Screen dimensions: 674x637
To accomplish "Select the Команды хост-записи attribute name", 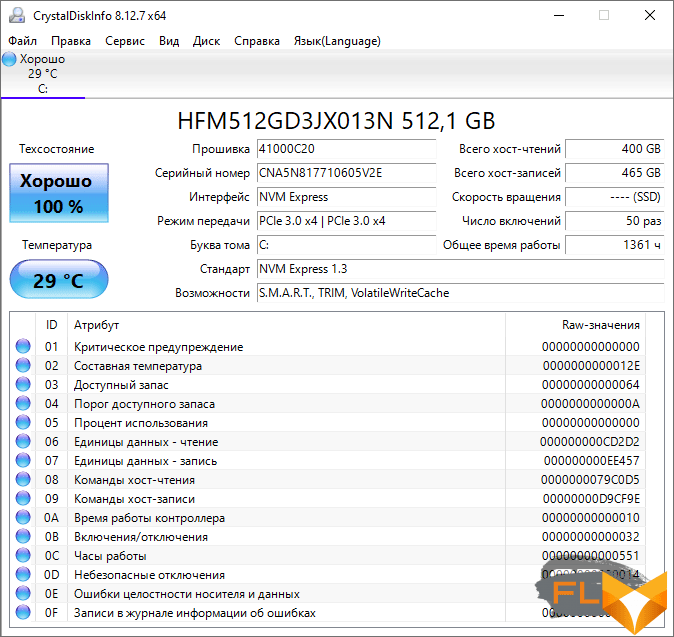I will click(135, 499).
